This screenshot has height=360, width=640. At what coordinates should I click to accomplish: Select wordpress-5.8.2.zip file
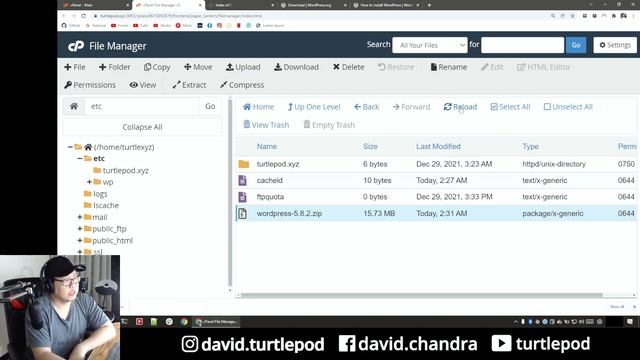tap(436, 213)
